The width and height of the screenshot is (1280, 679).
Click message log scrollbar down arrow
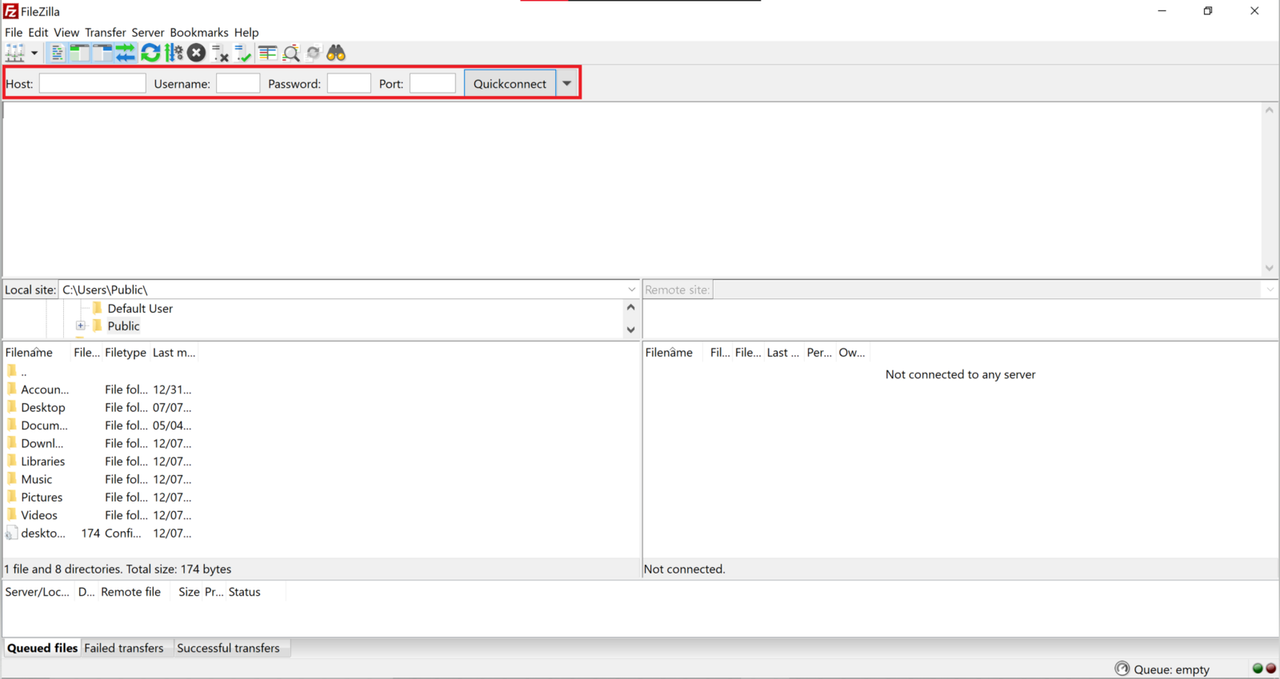click(x=1269, y=268)
